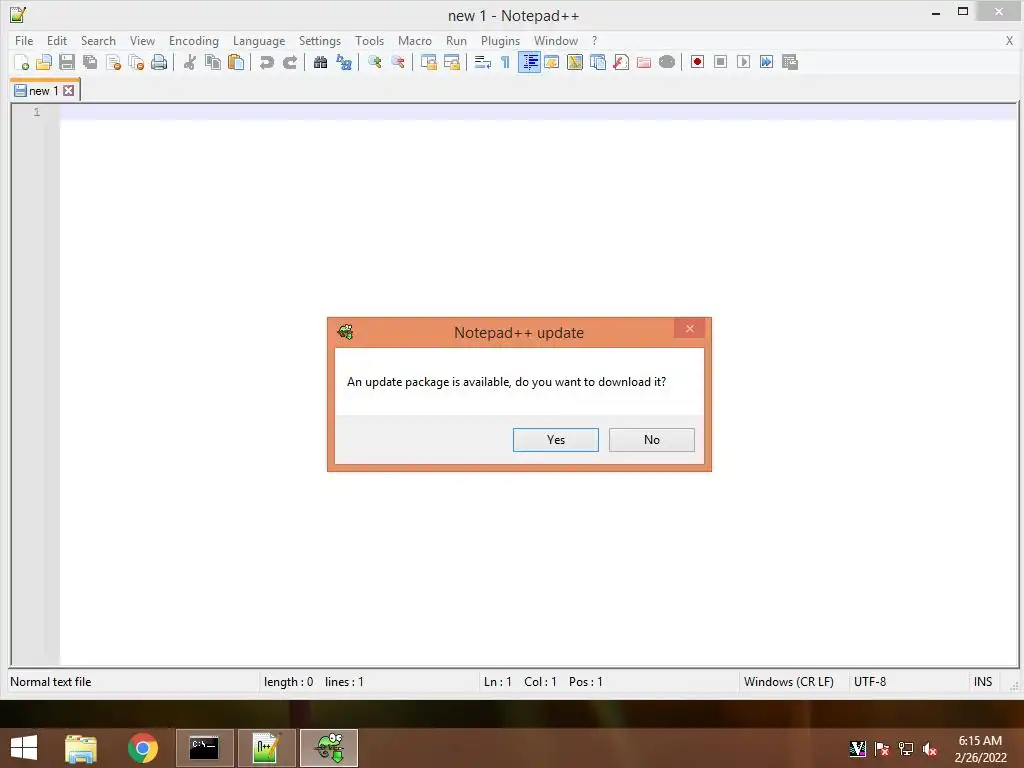Open Google Chrome from the taskbar
The width and height of the screenshot is (1024, 768).
(x=143, y=748)
